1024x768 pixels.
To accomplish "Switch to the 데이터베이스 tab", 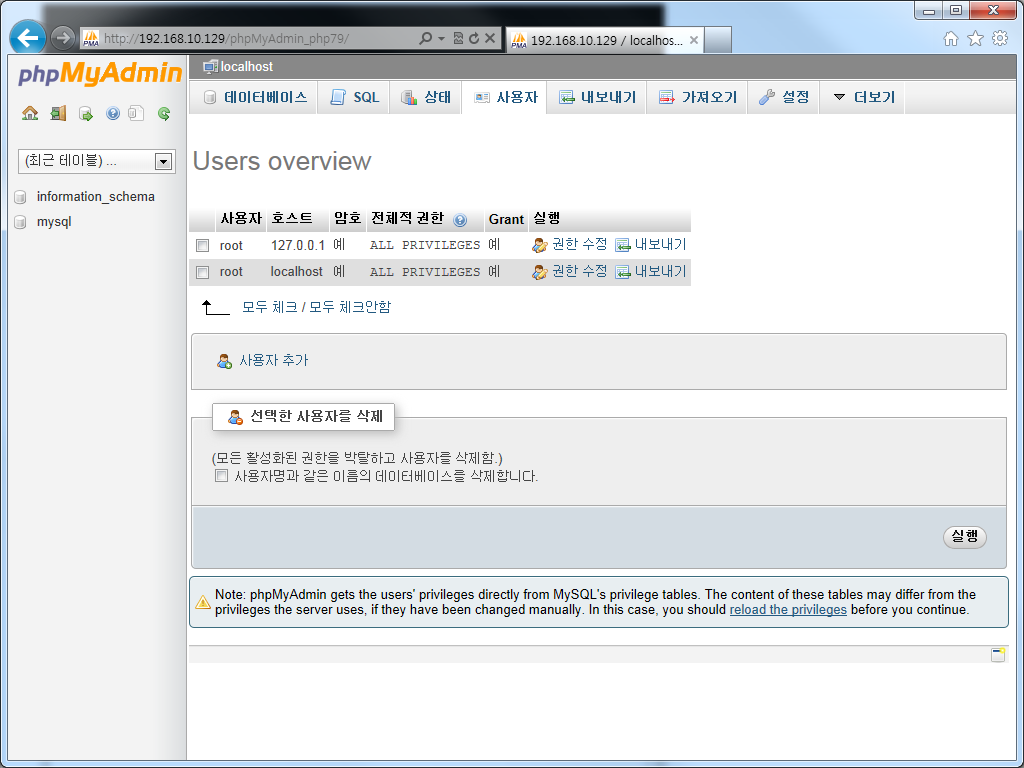I will (x=253, y=97).
